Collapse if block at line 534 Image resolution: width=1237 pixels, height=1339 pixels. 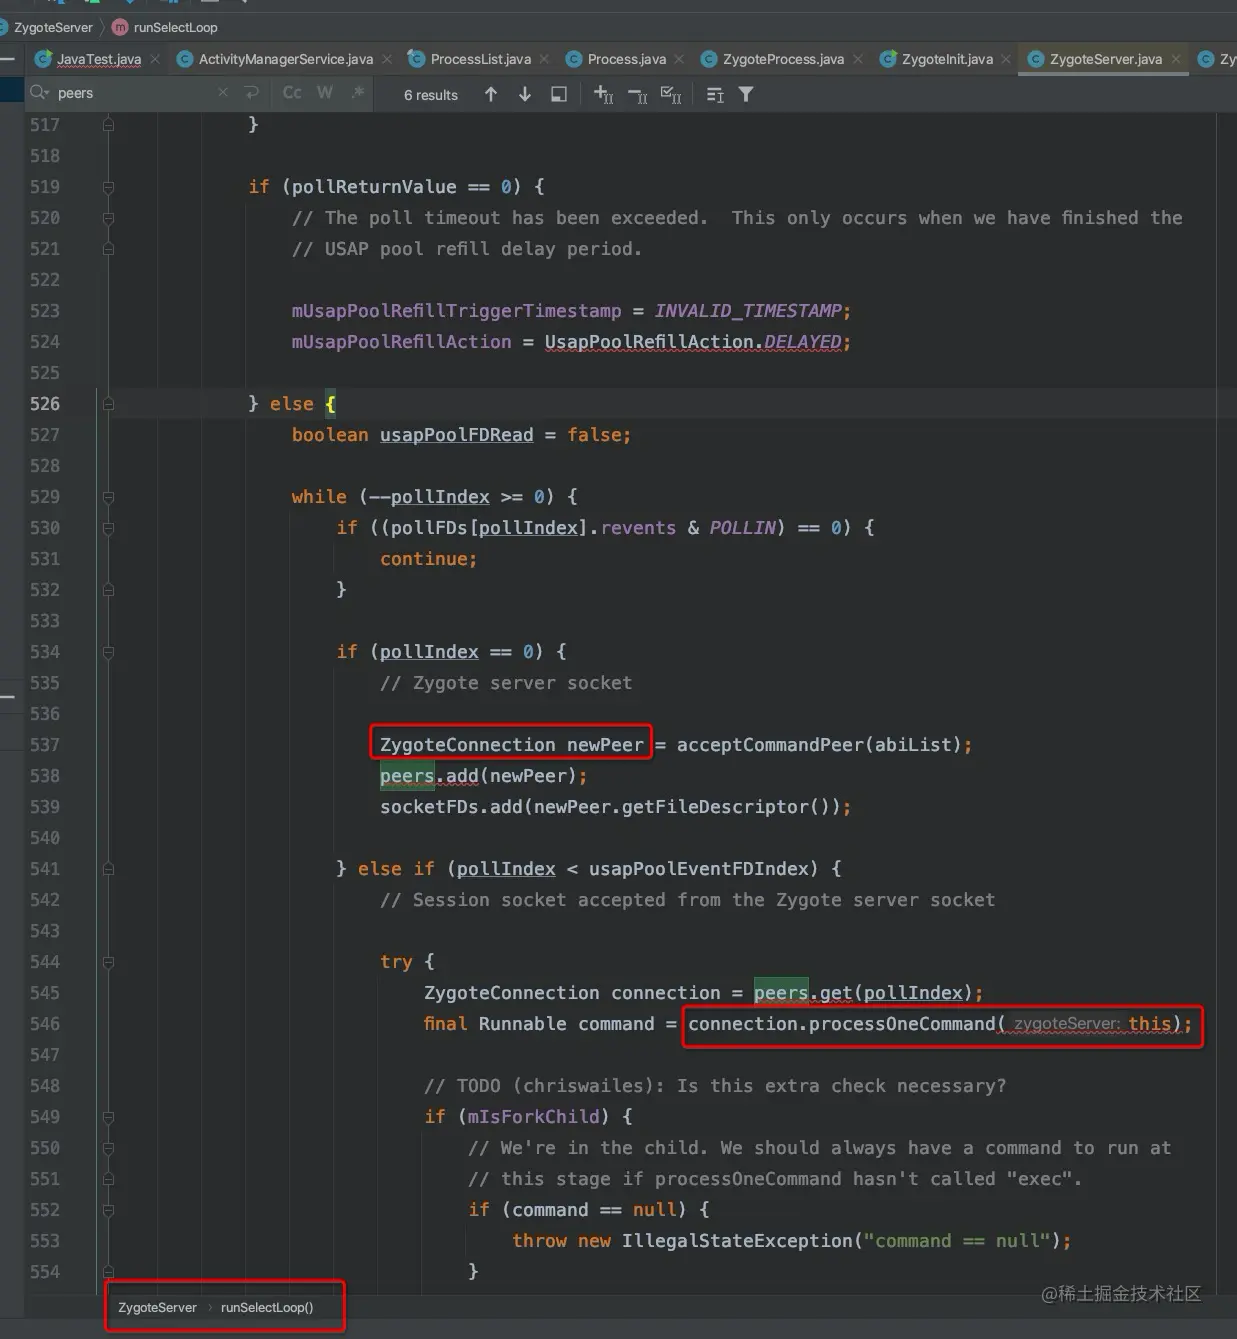pyautogui.click(x=108, y=652)
